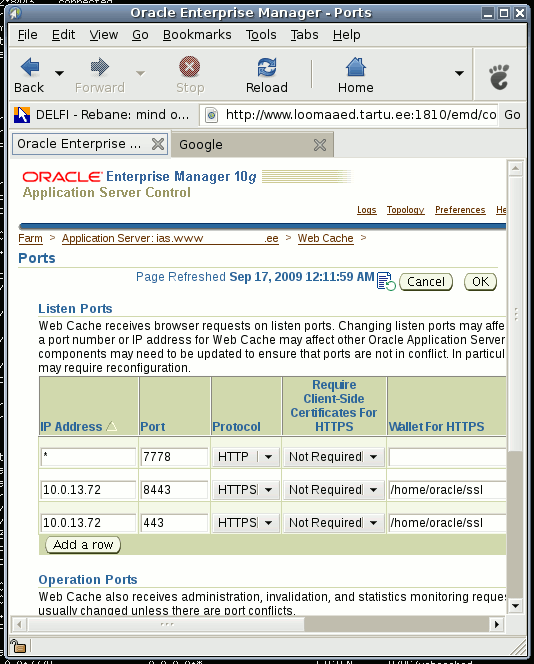Click the Web Cache breadcrumb link
This screenshot has width=534, height=664.
coord(325,238)
